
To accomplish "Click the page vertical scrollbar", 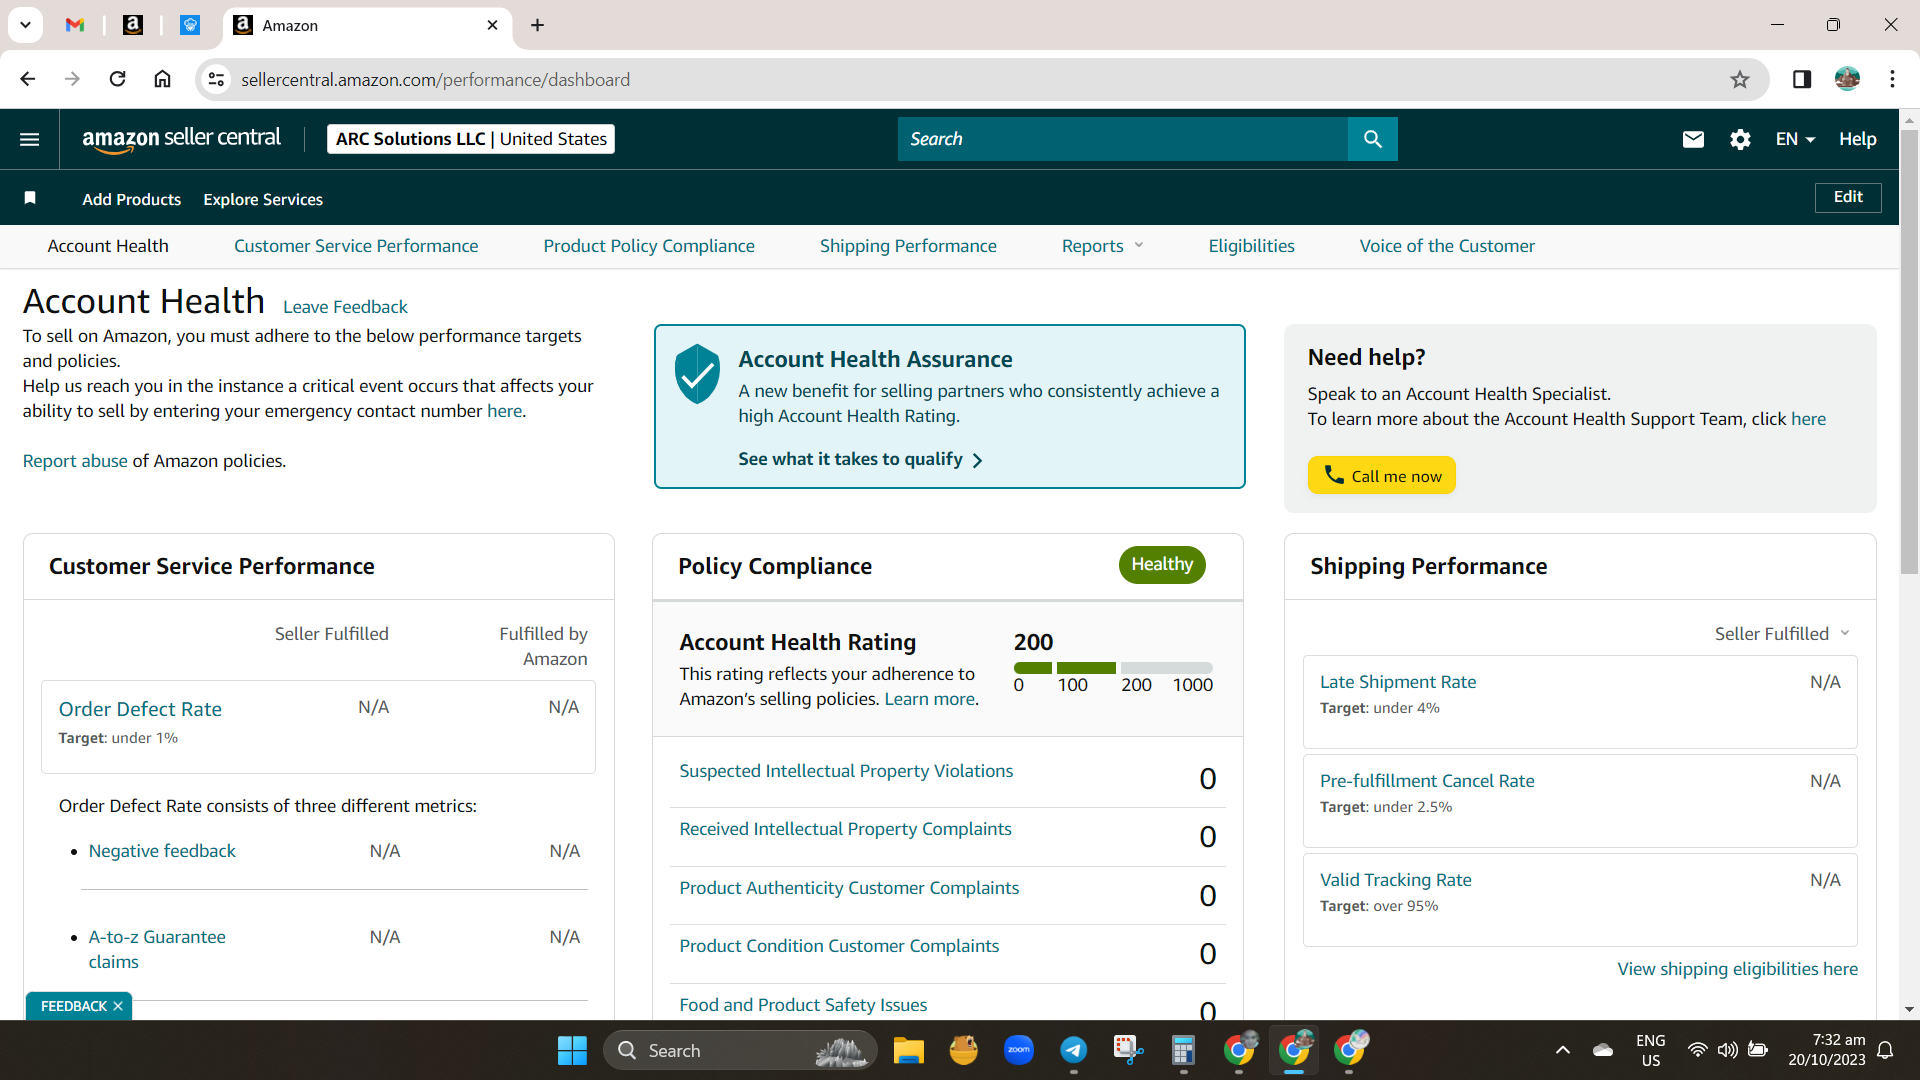I will [x=1909, y=352].
